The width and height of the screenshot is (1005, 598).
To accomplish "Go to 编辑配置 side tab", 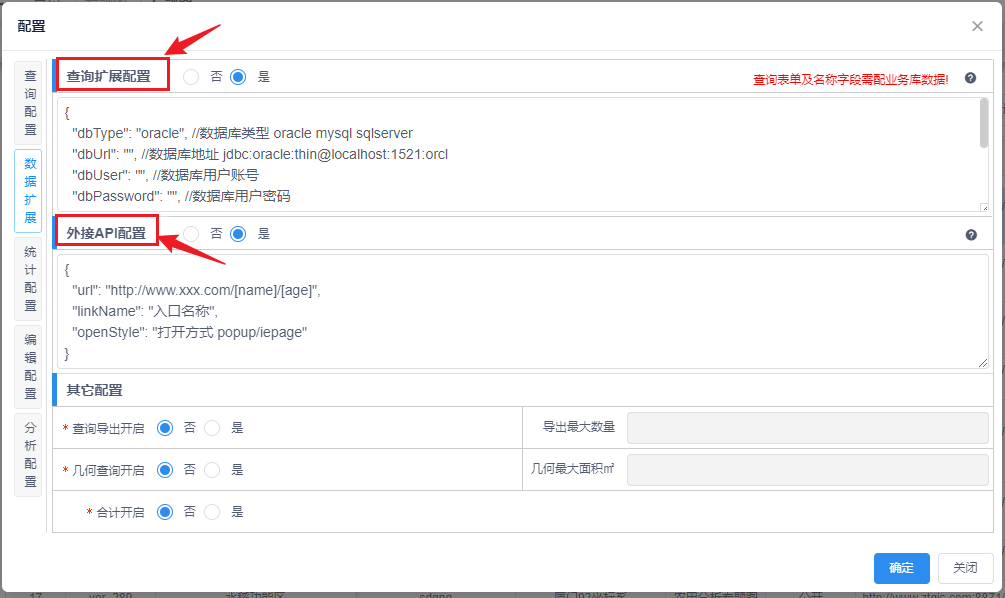I will point(29,367).
